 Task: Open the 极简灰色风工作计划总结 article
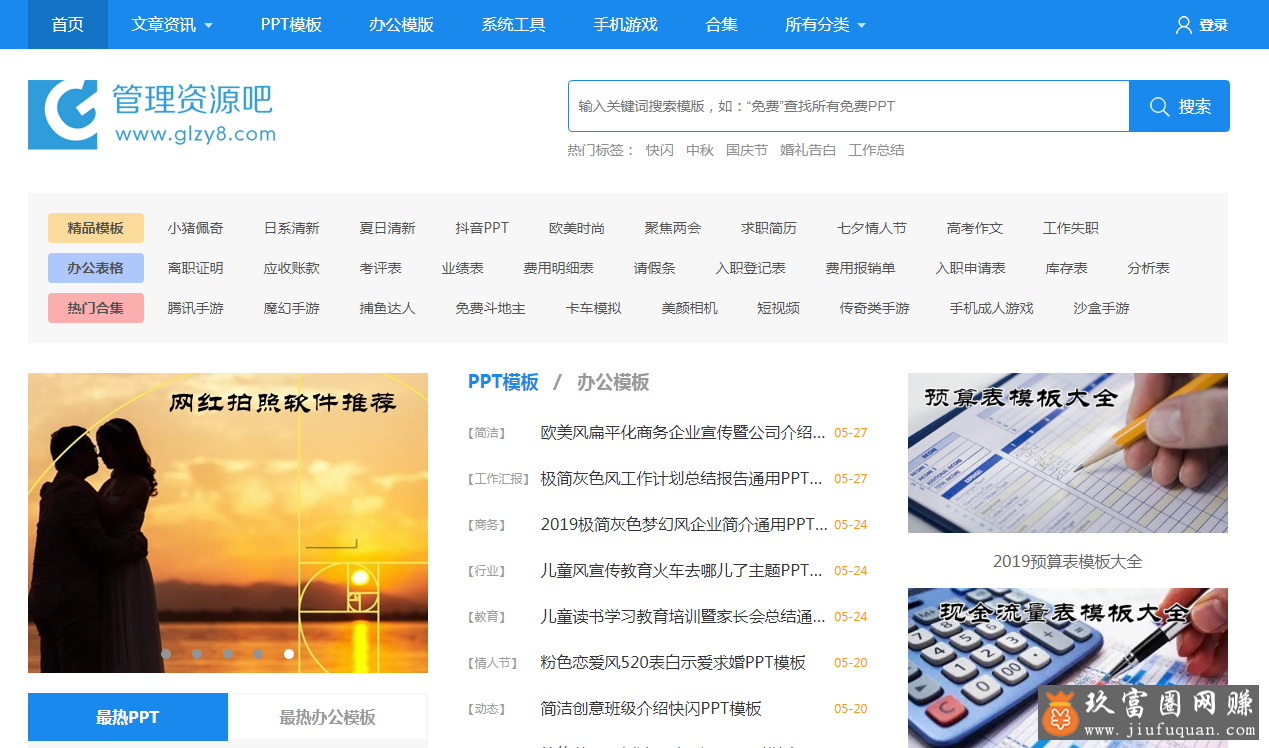683,479
